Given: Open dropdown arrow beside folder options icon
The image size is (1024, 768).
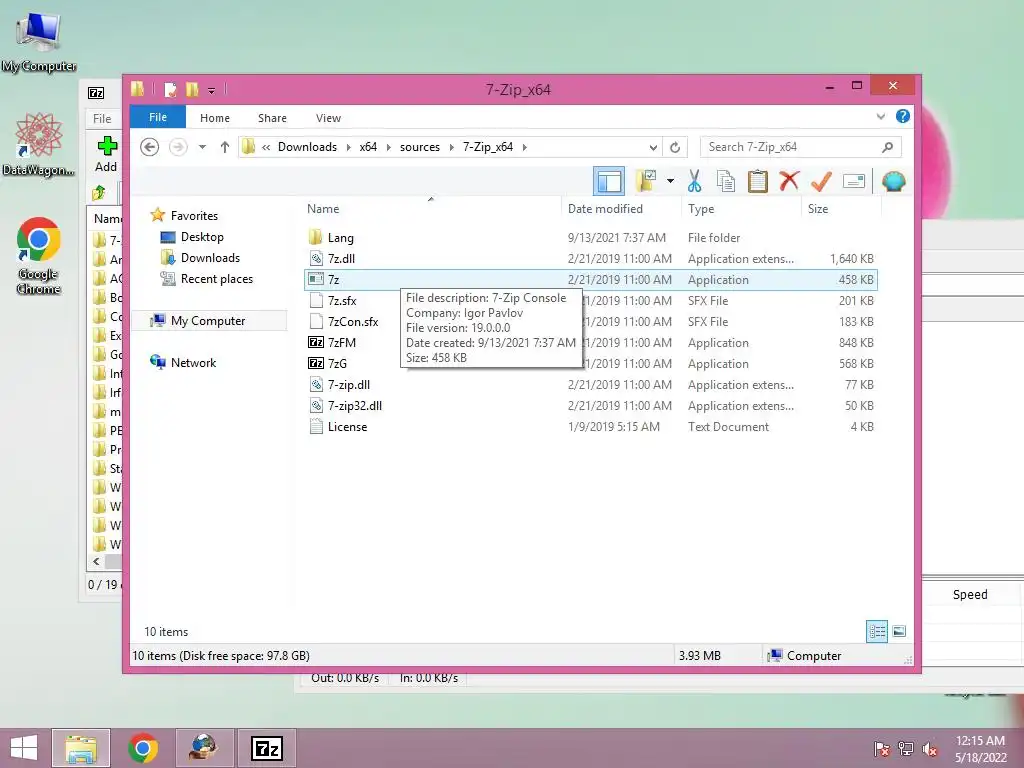Looking at the screenshot, I should click(x=670, y=181).
